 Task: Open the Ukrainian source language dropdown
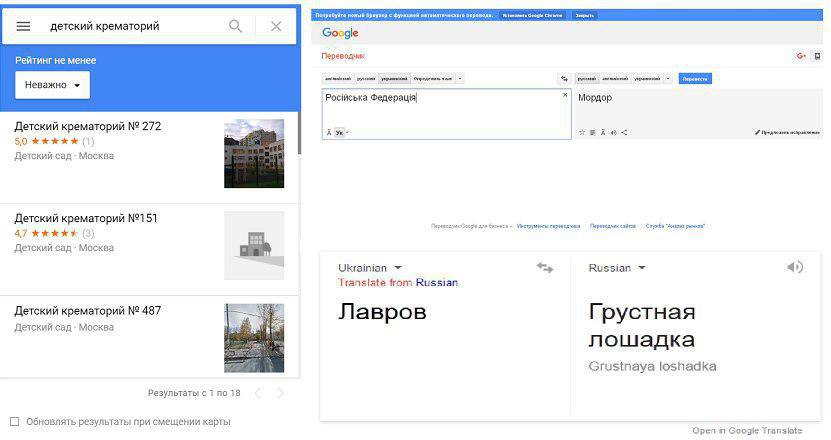370,268
